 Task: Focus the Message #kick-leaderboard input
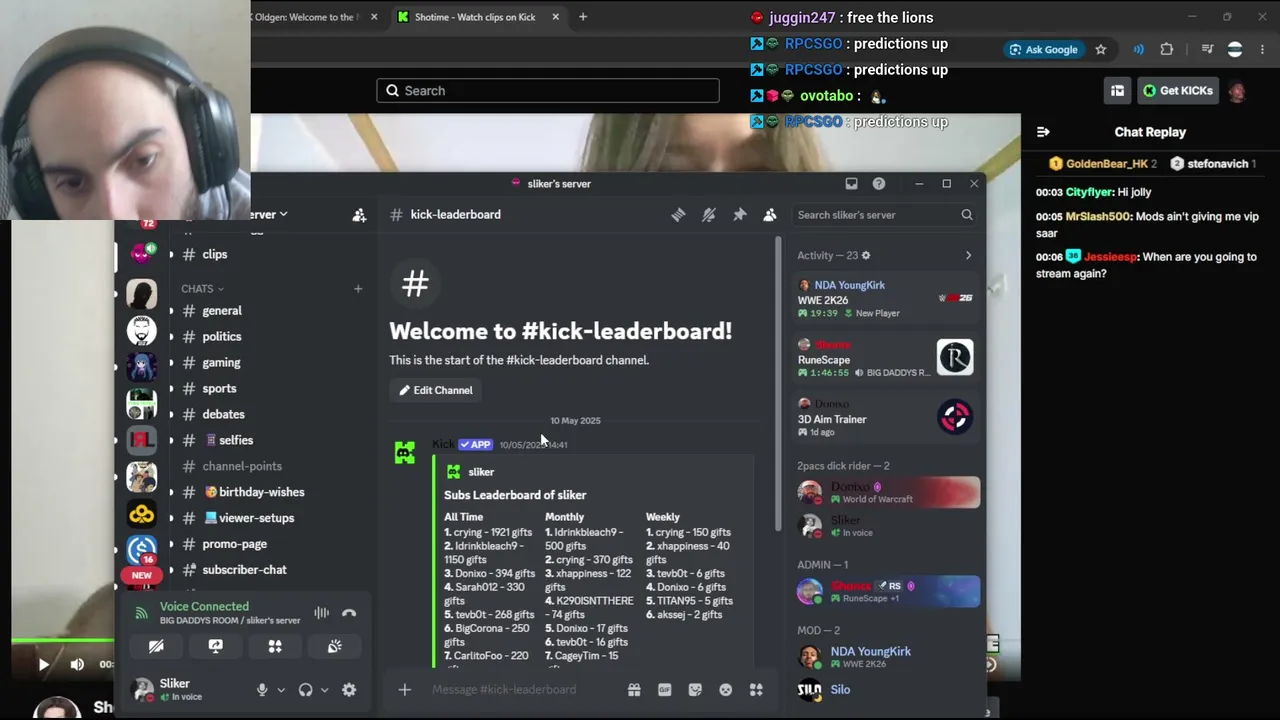pos(520,689)
